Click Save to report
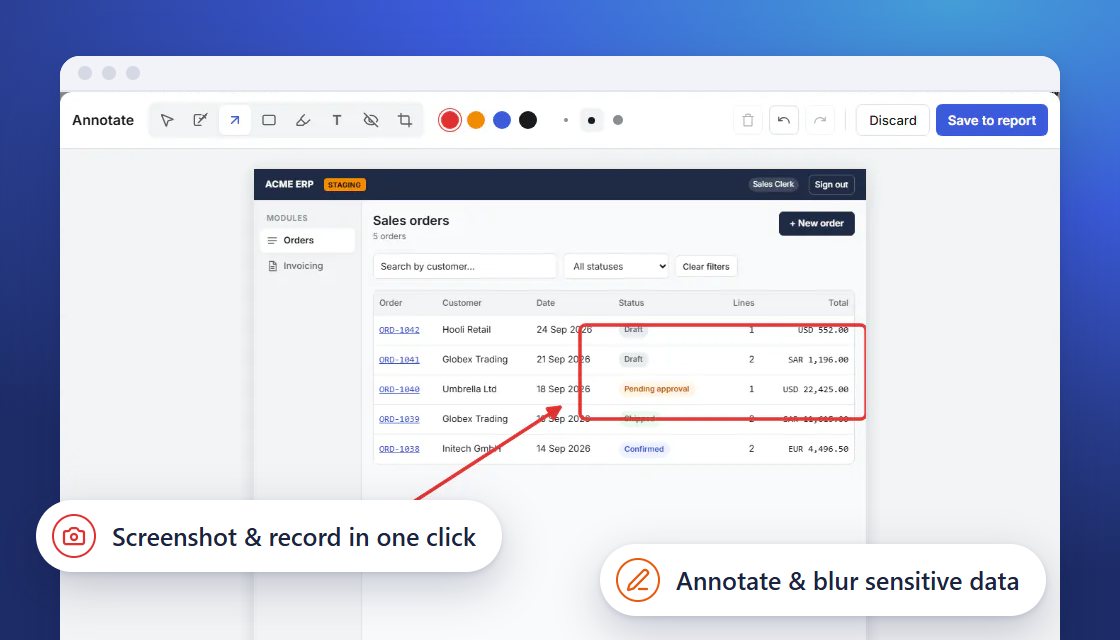The width and height of the screenshot is (1120, 640). point(991,120)
